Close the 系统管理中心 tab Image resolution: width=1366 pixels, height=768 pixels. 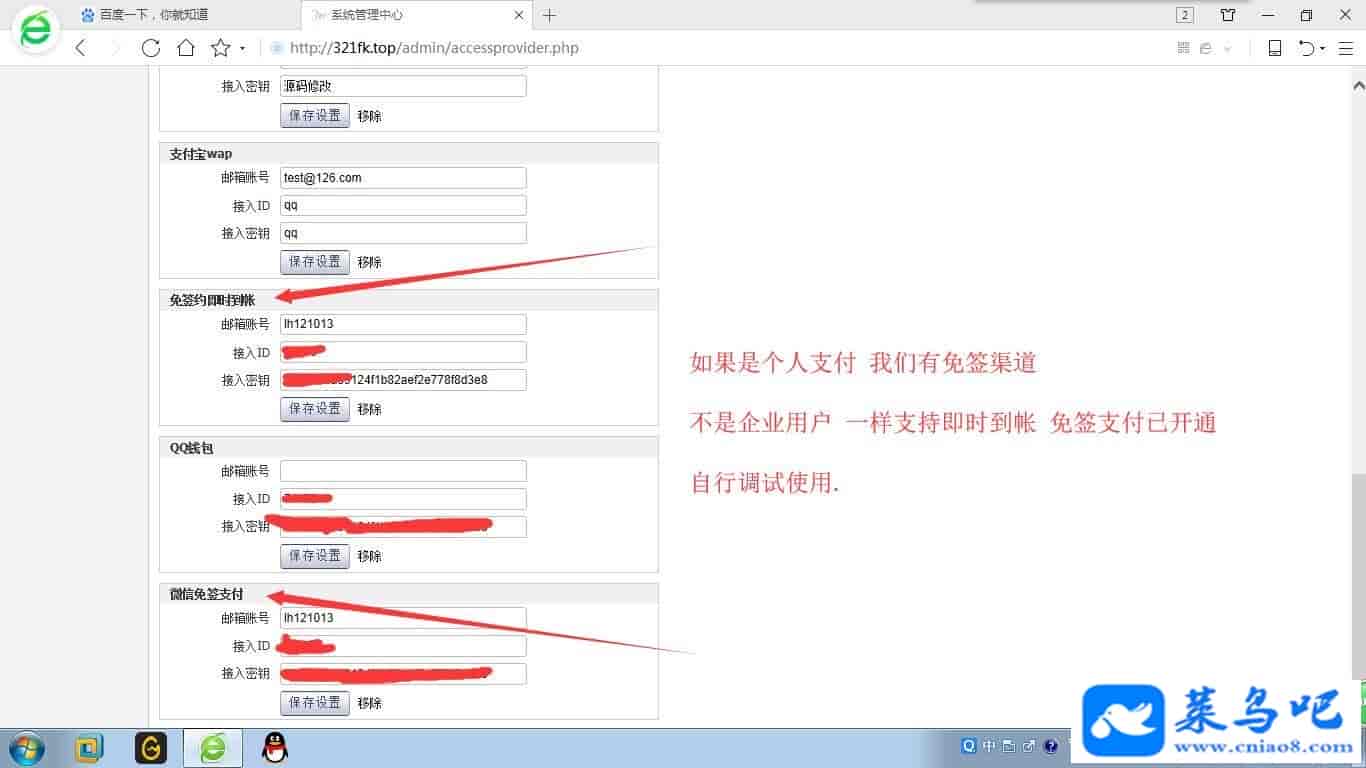[x=519, y=15]
